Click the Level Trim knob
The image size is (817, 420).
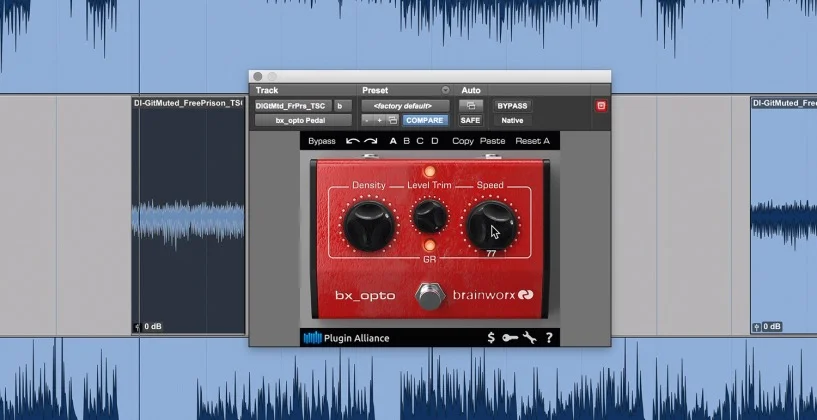(429, 216)
